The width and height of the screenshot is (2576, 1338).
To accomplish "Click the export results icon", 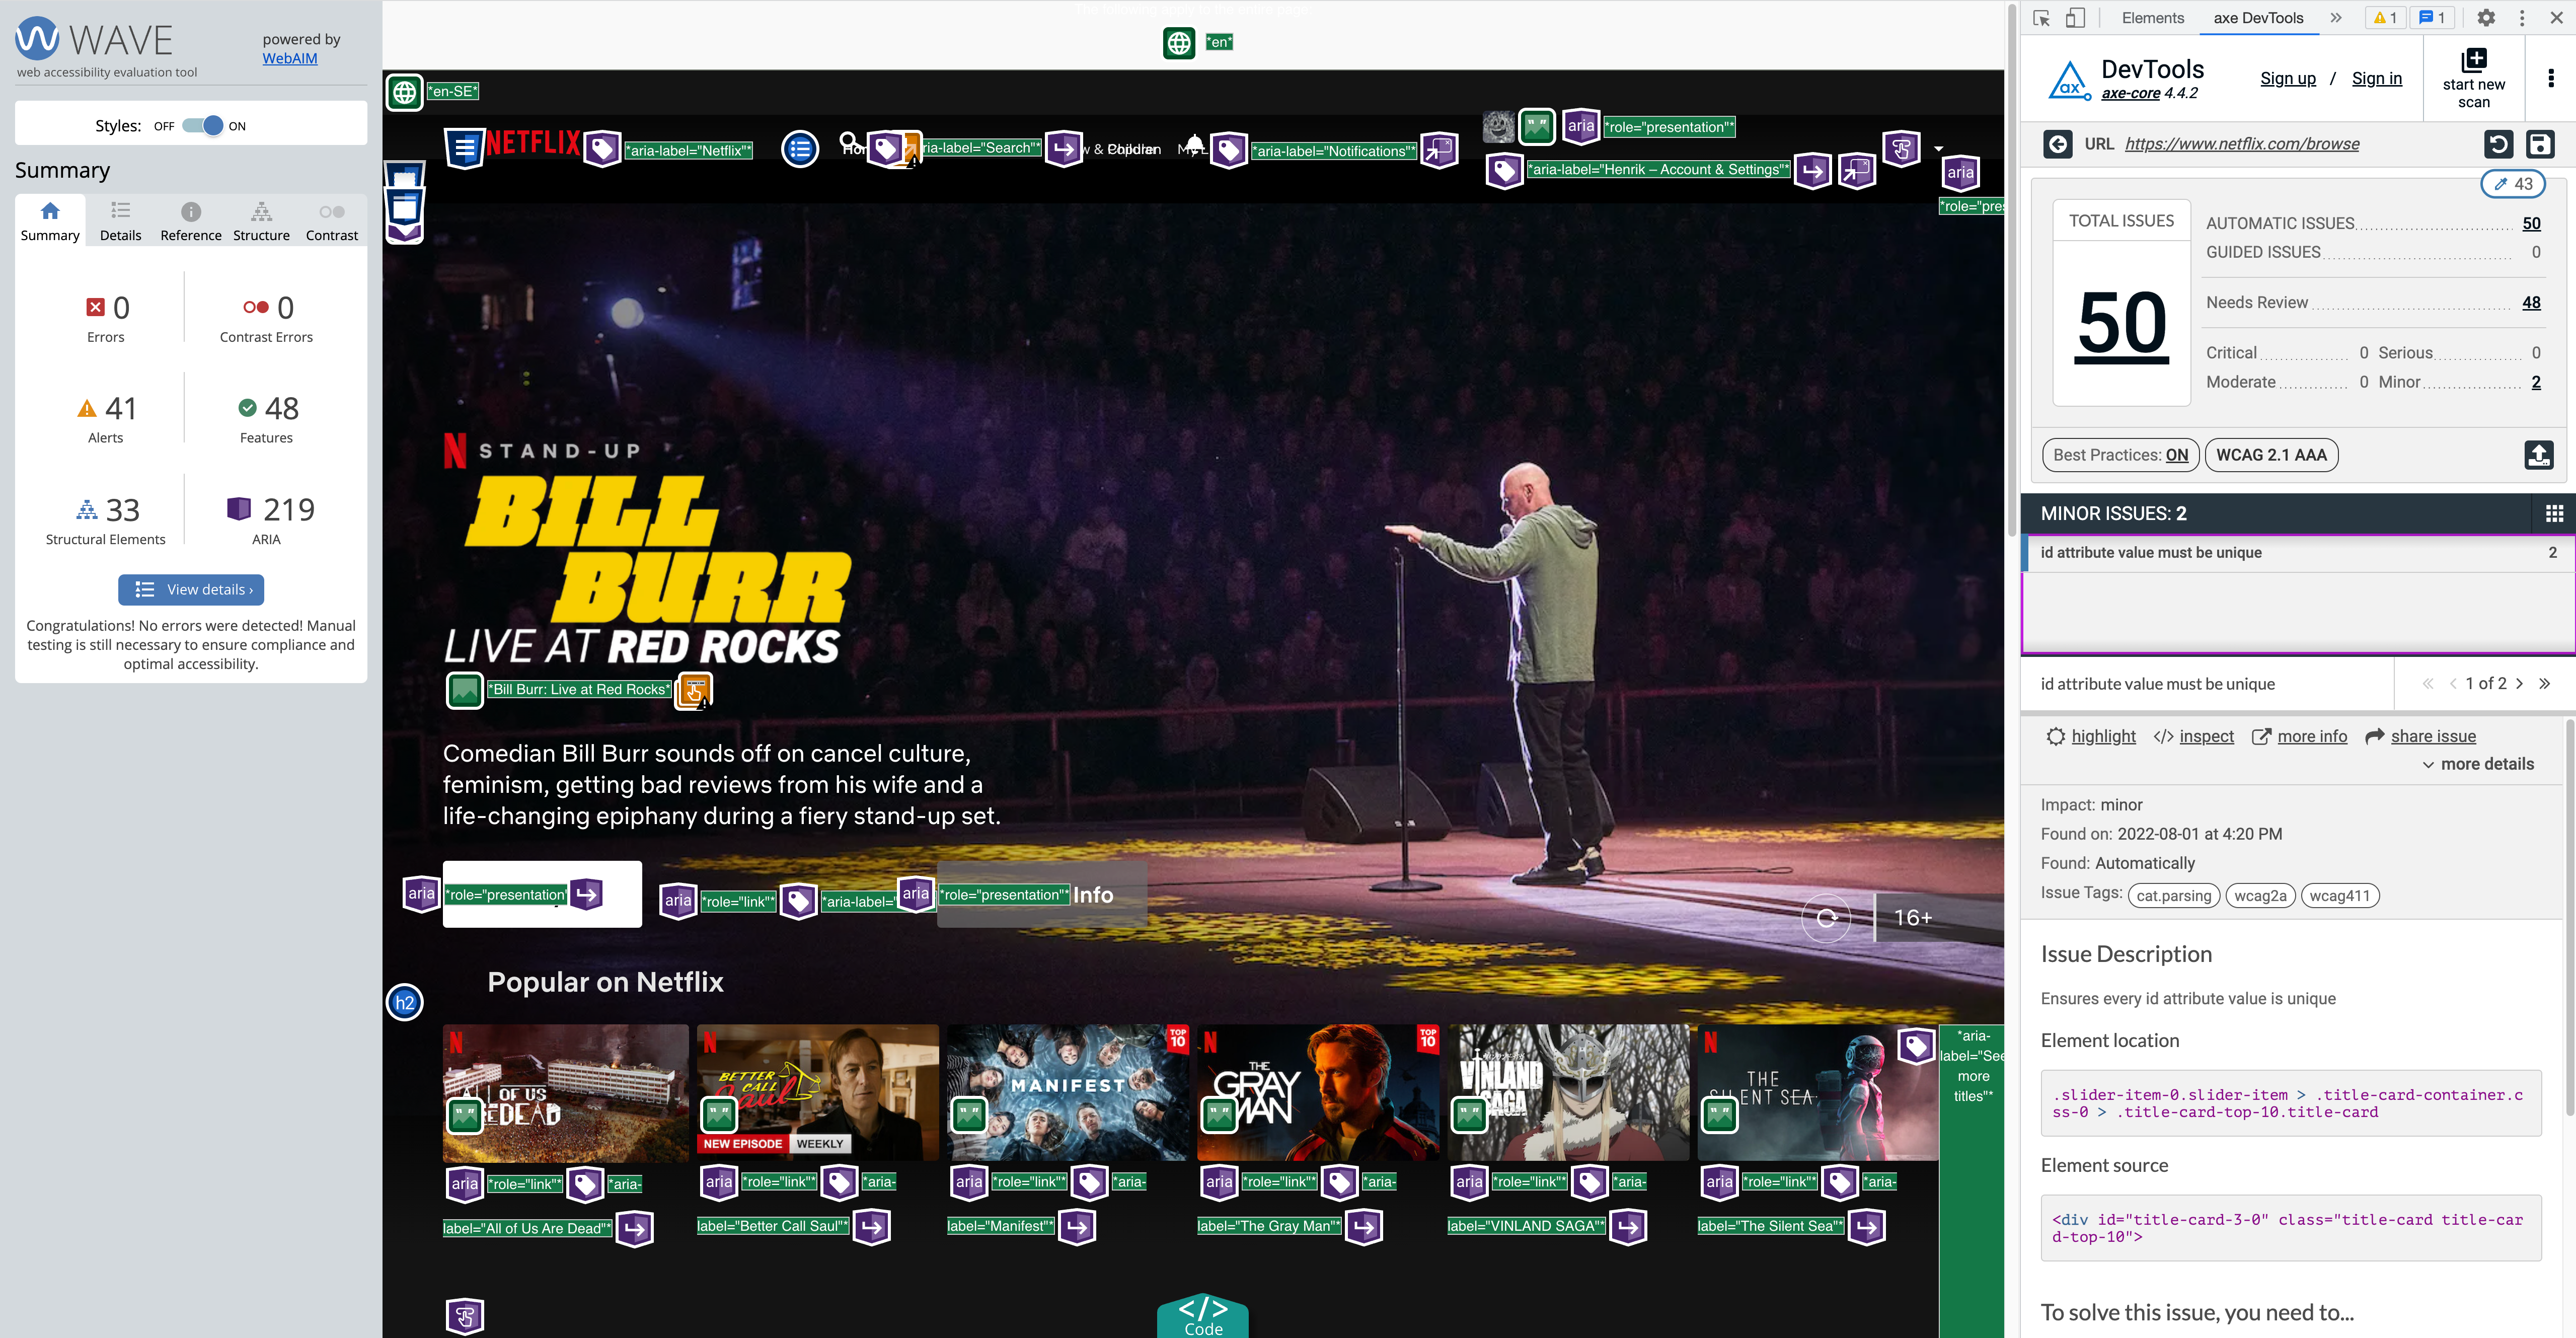I will click(x=2538, y=455).
